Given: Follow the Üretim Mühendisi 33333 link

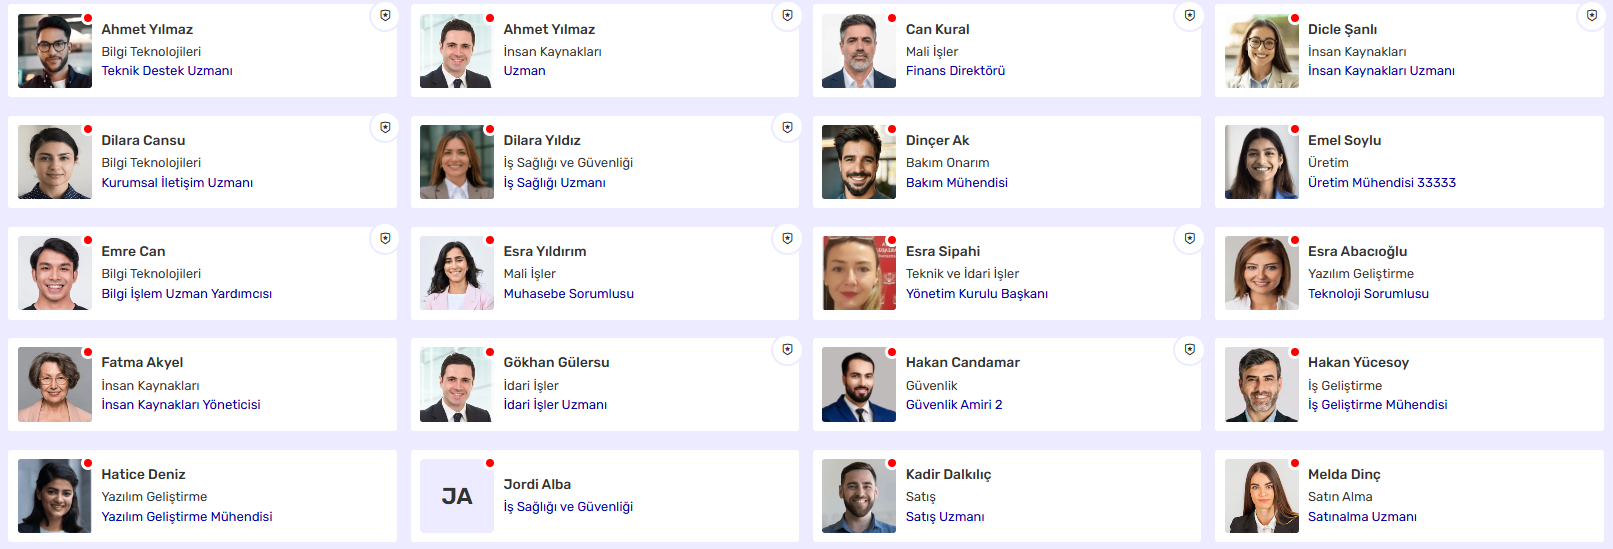Looking at the screenshot, I should (1381, 183).
